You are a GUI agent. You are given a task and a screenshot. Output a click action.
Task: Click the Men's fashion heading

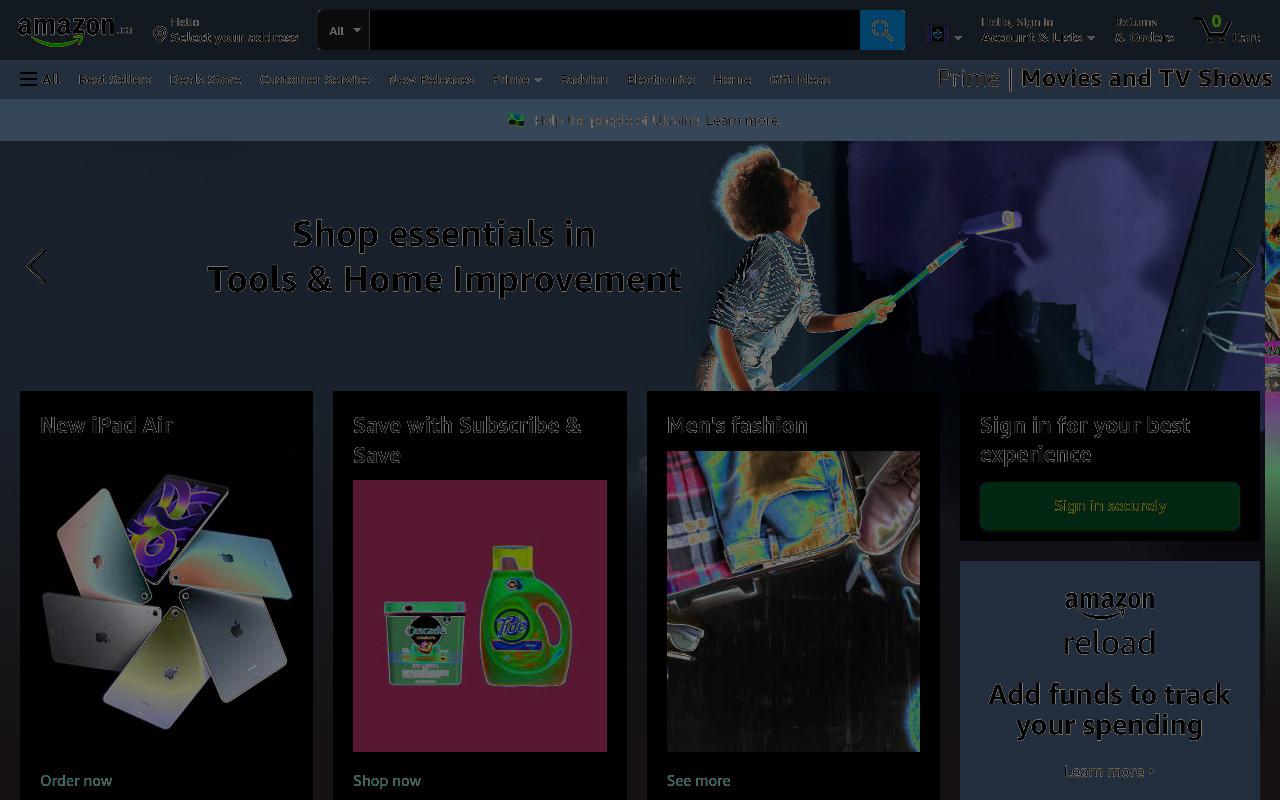point(737,425)
